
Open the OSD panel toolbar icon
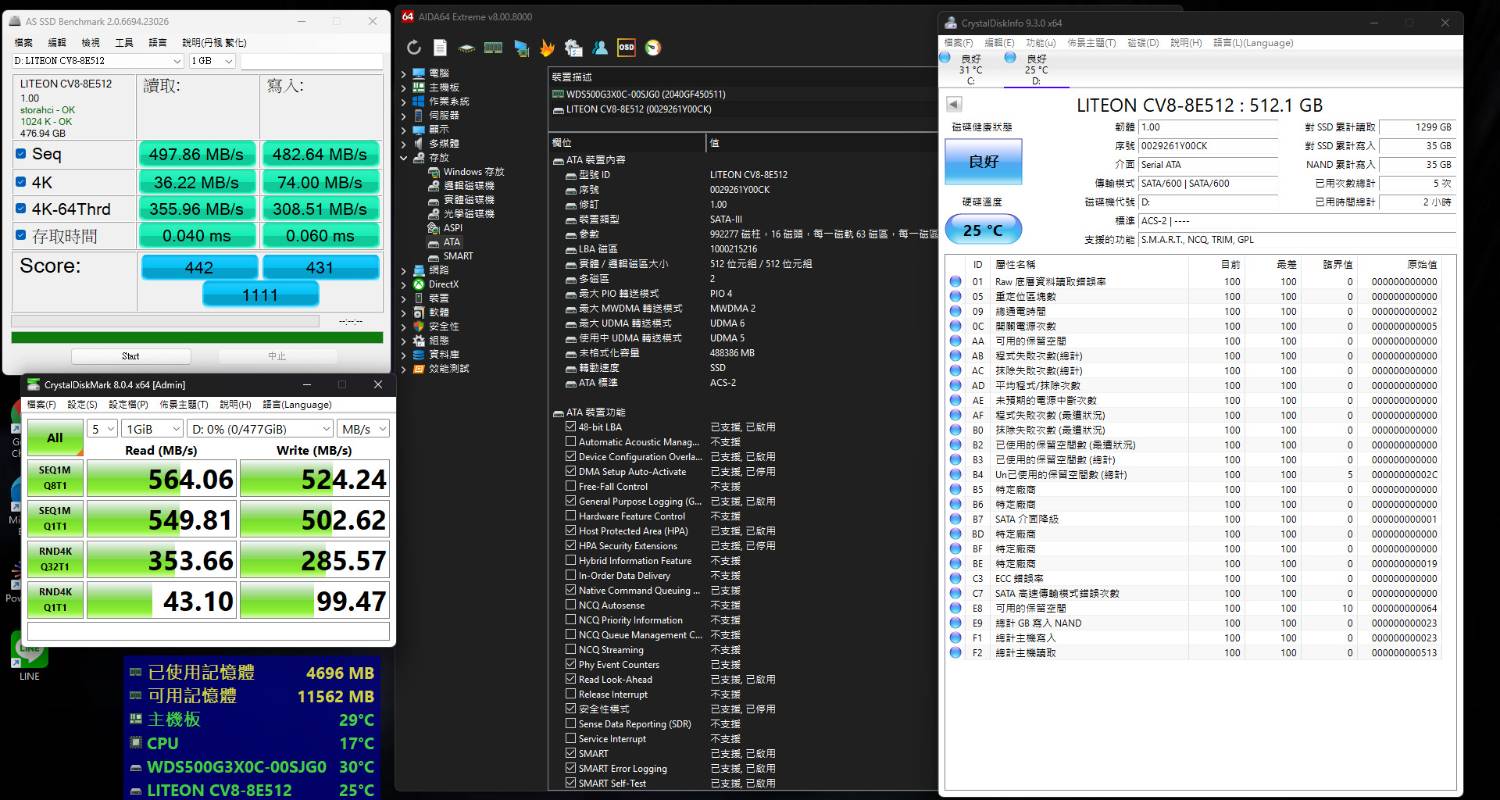click(x=626, y=47)
